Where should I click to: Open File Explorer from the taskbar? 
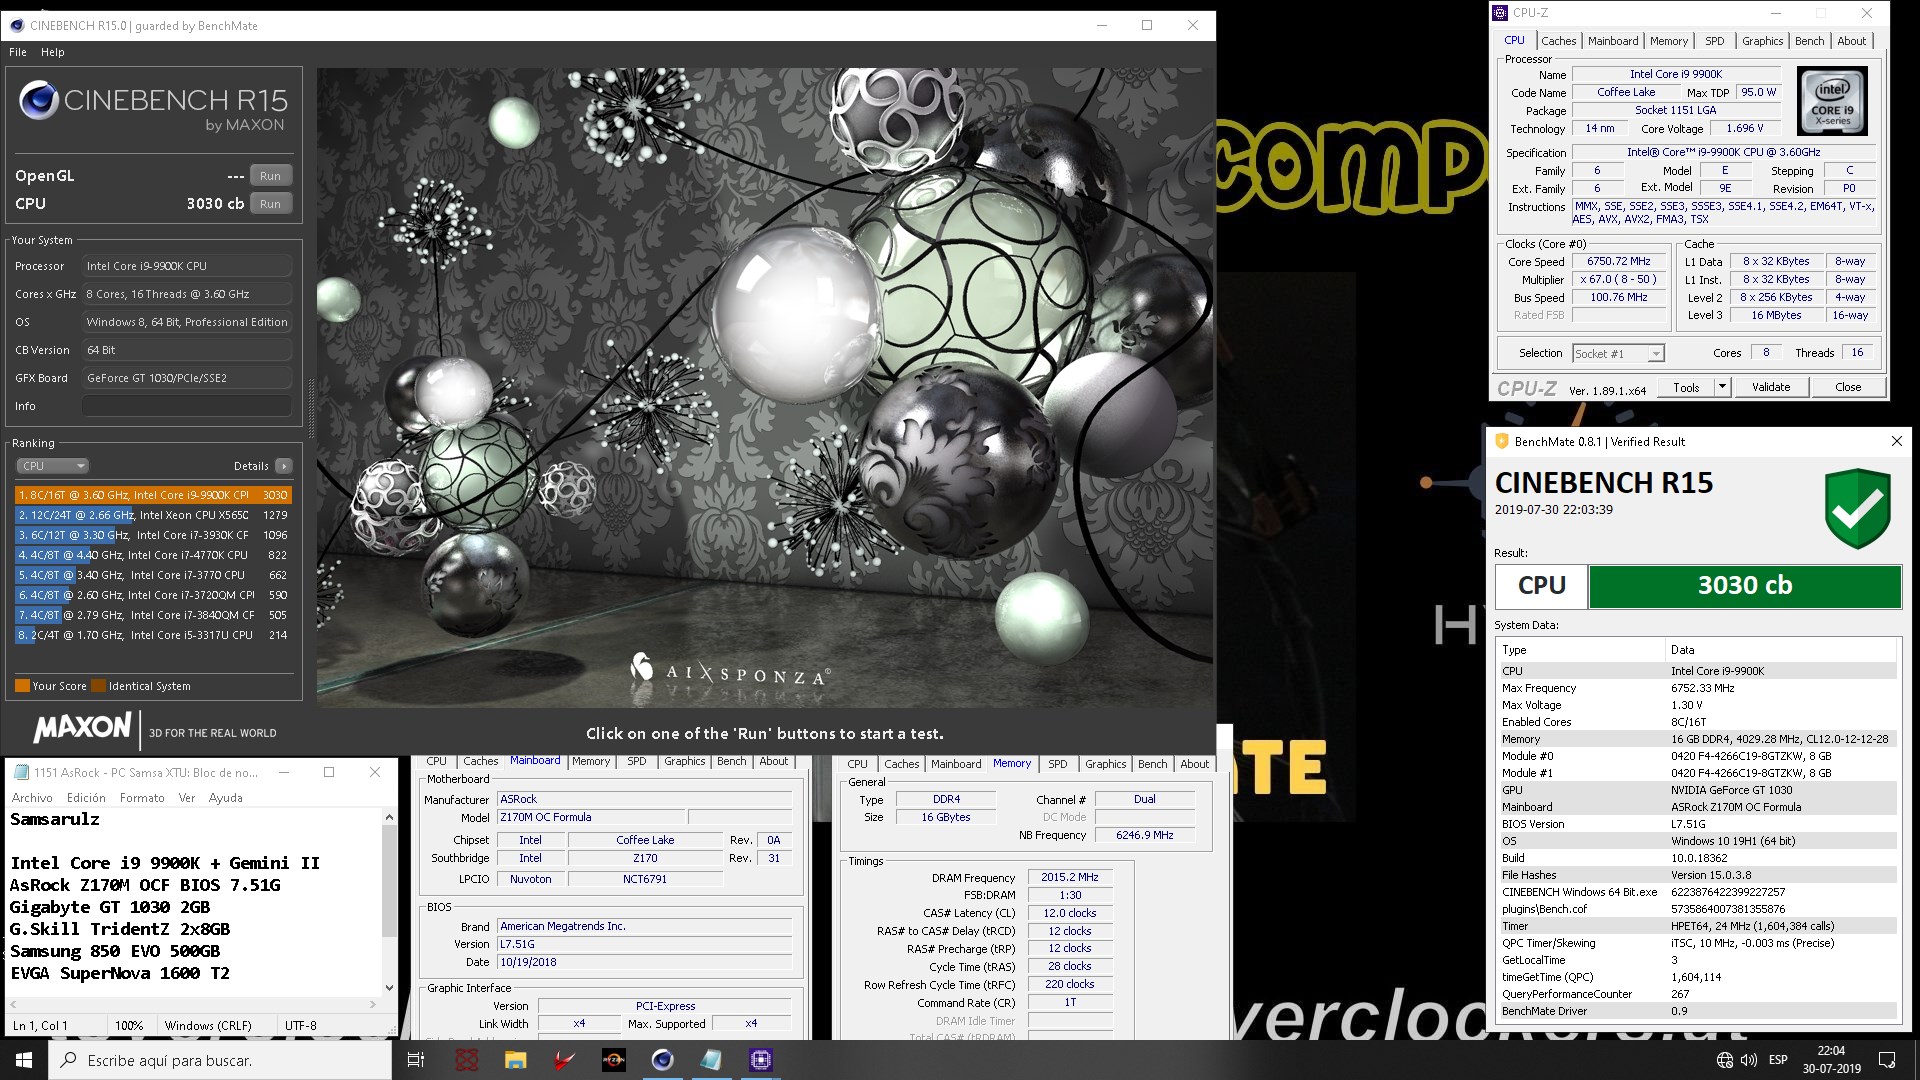click(515, 1060)
